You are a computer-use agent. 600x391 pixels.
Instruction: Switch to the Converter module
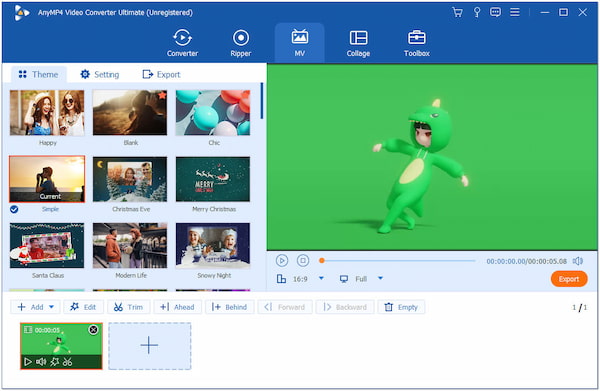coord(183,43)
